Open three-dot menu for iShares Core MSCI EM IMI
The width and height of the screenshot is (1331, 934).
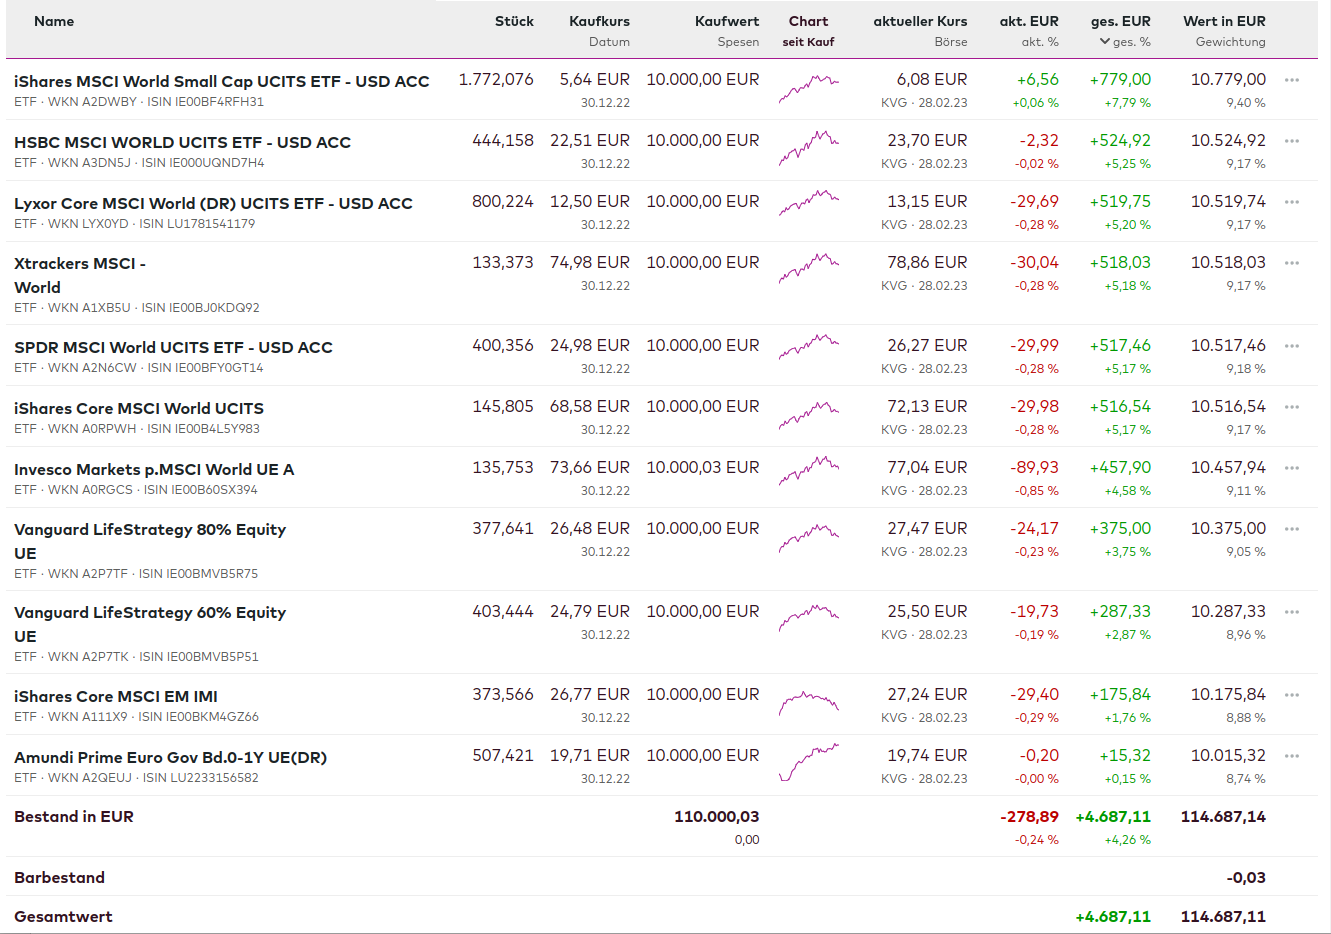(x=1292, y=695)
